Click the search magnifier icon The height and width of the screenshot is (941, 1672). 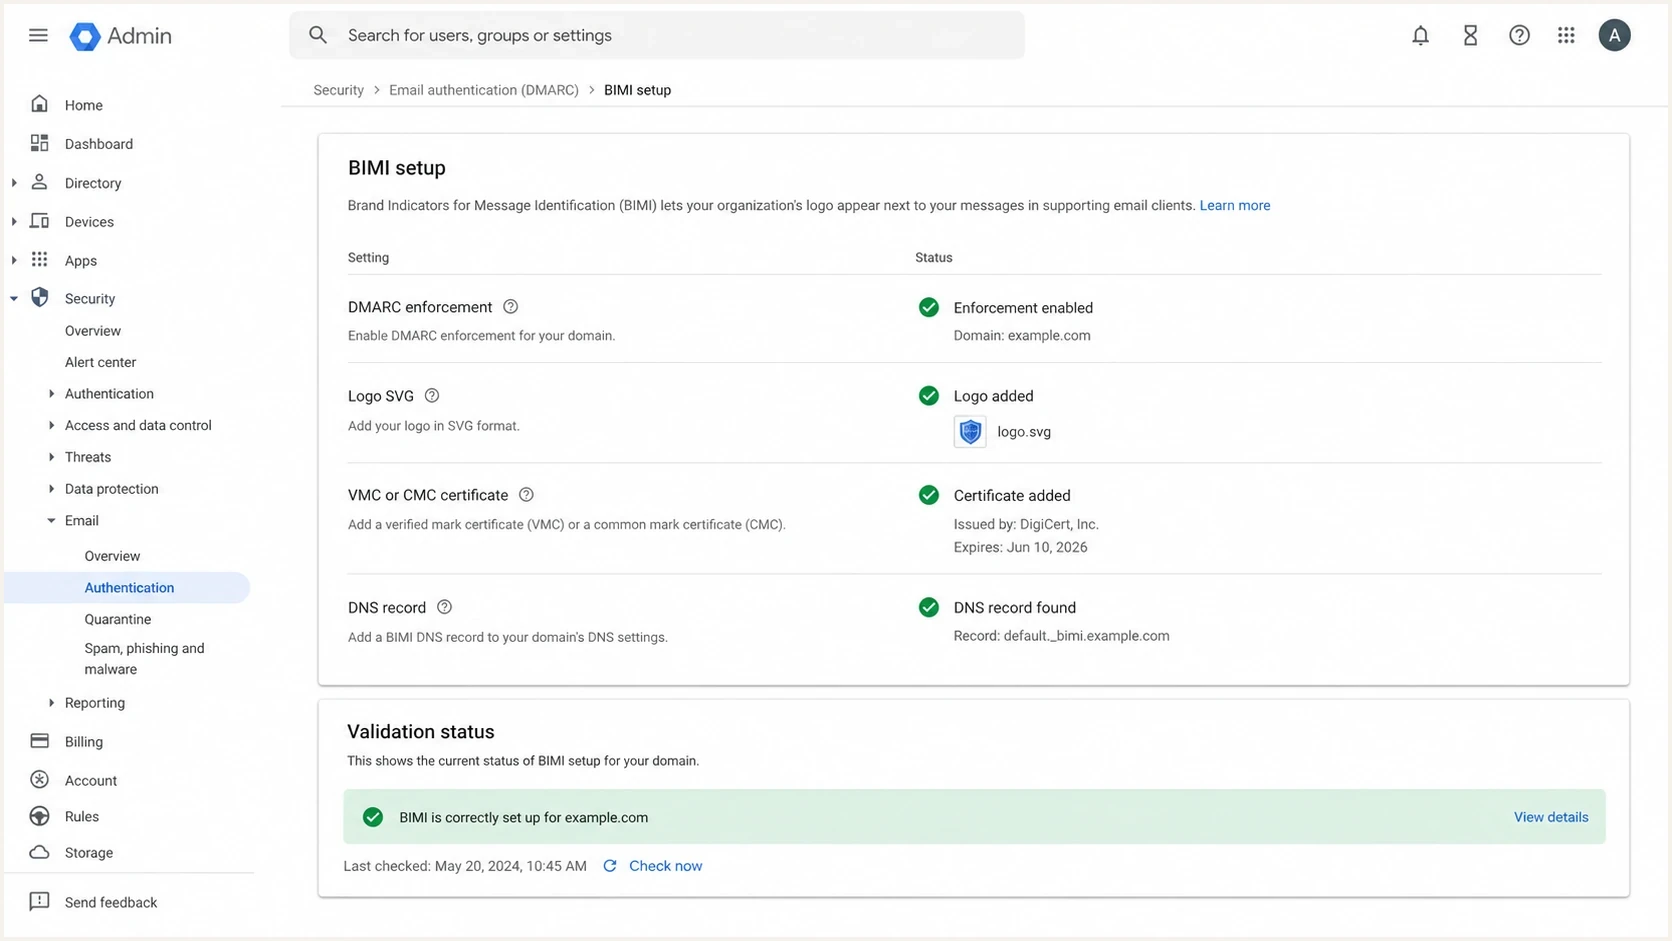[x=318, y=35]
